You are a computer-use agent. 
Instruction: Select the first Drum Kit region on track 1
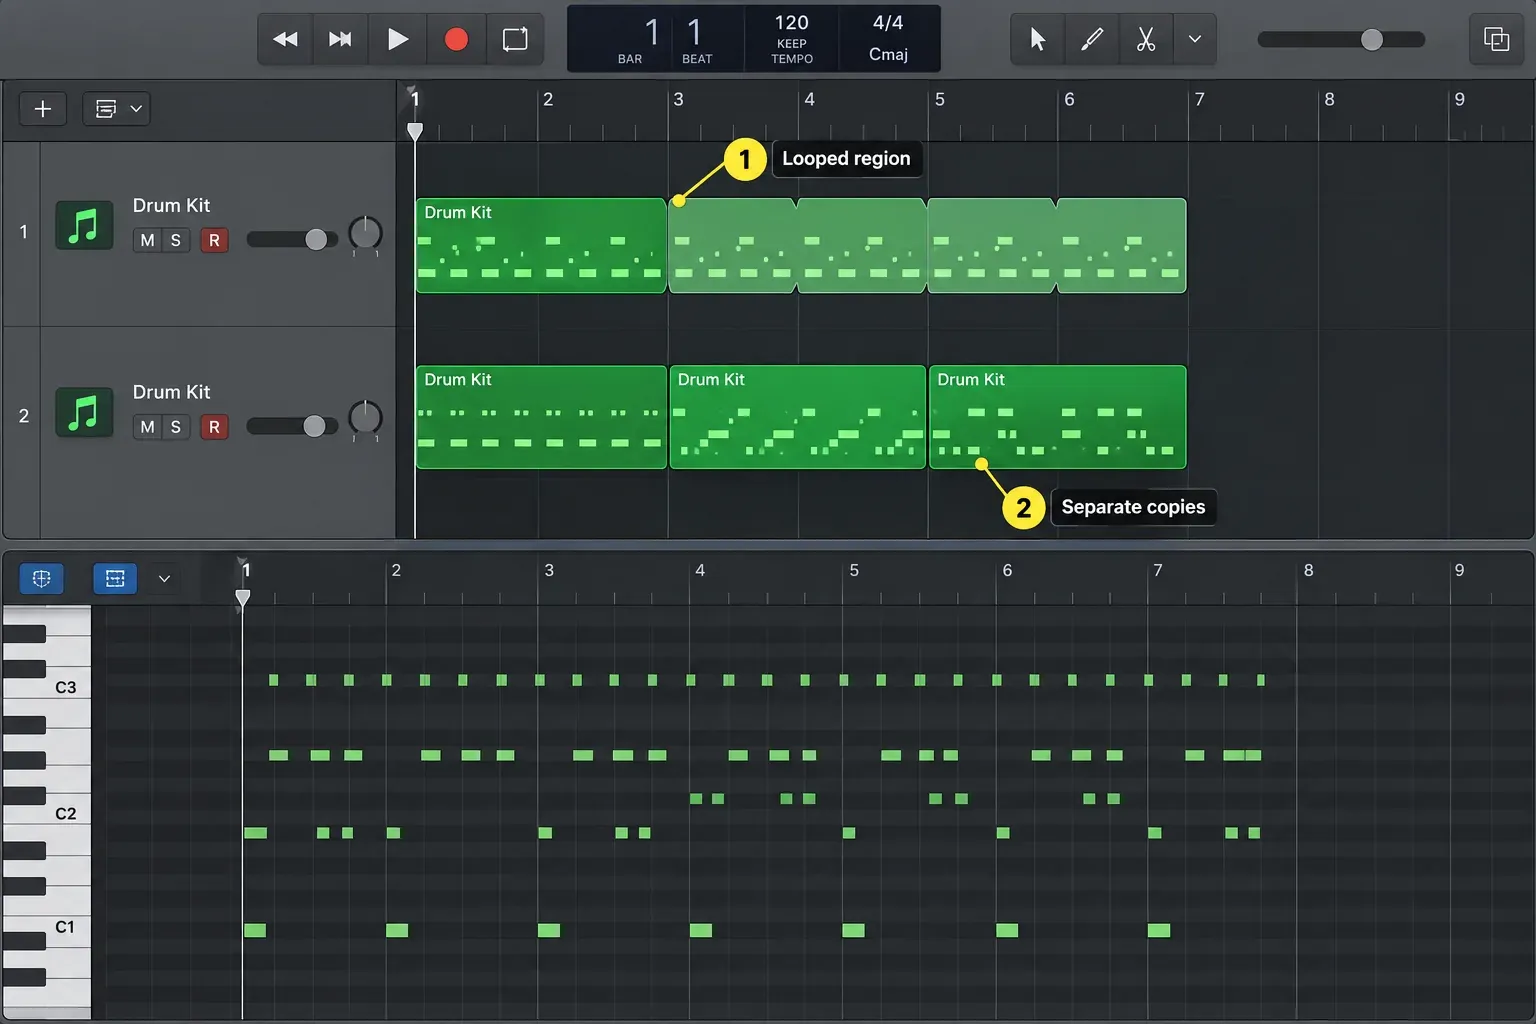[541, 246]
